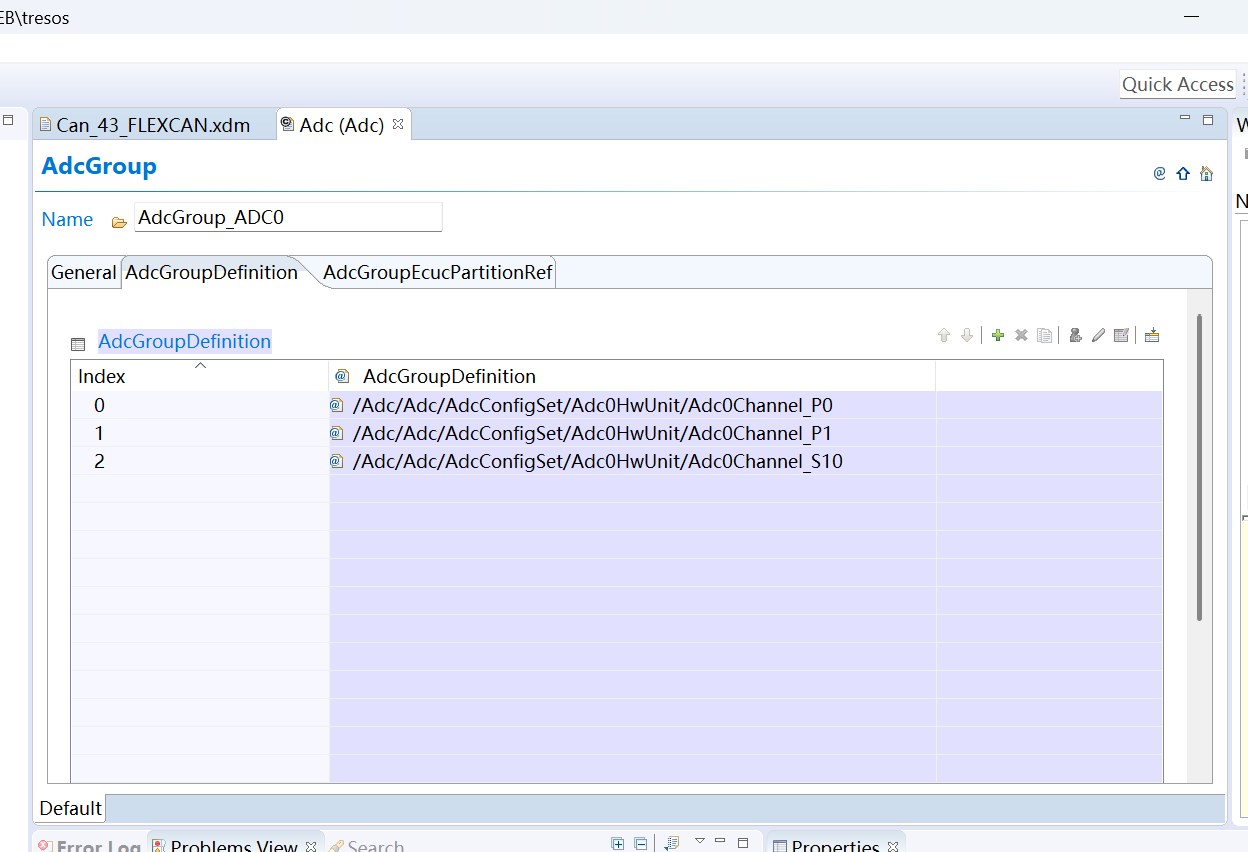Navigate home using the house icon top right
Viewport: 1248px width, 852px height.
(1206, 172)
